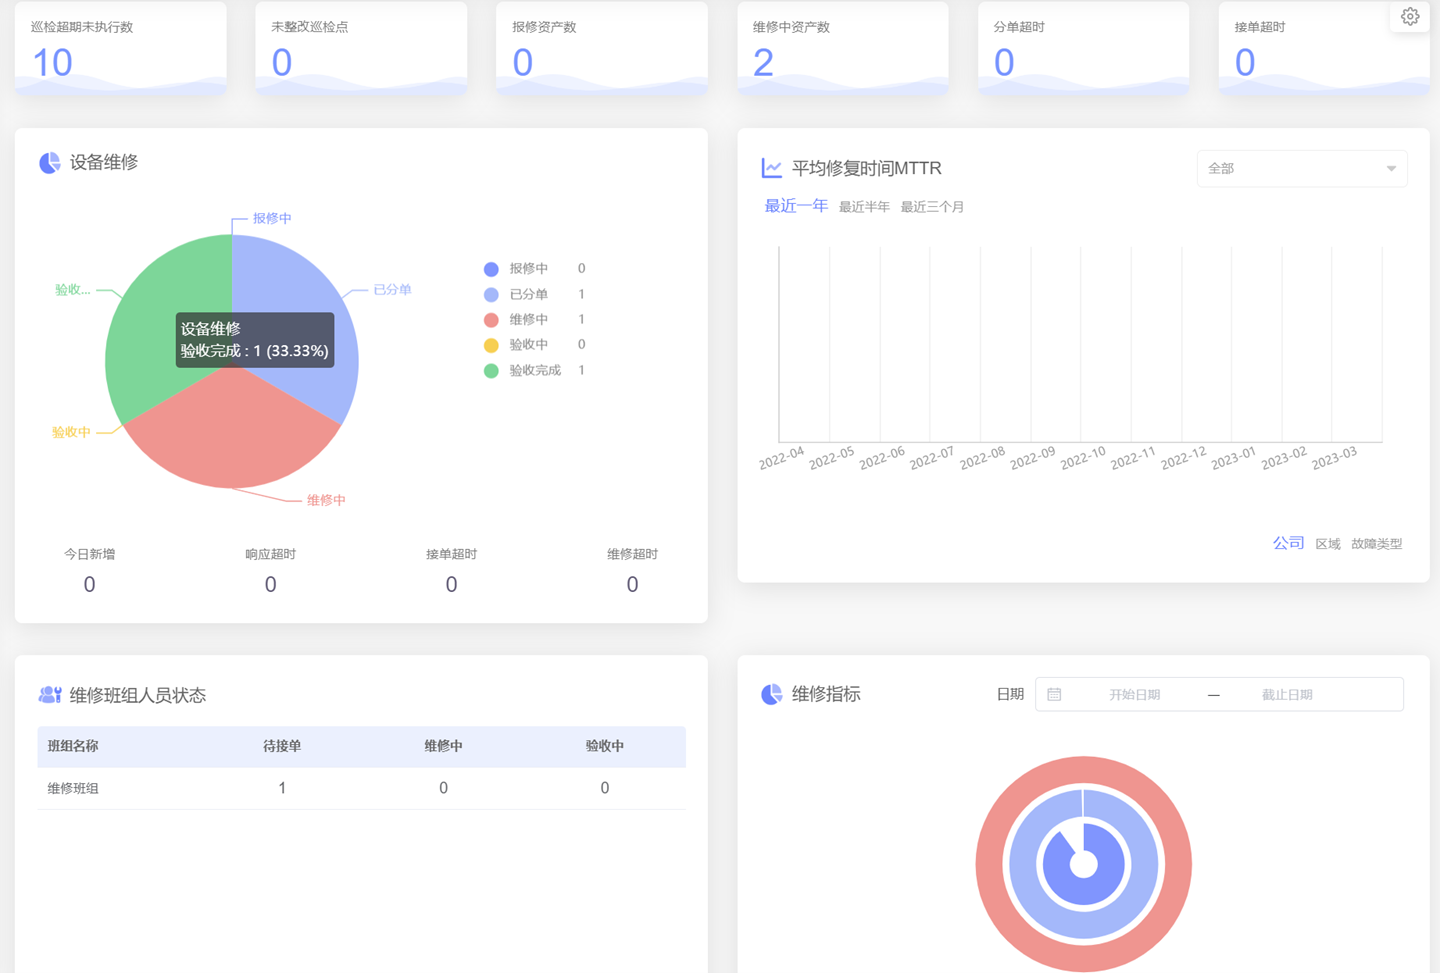
Task: Click the 待接单 column header
Action: [282, 746]
